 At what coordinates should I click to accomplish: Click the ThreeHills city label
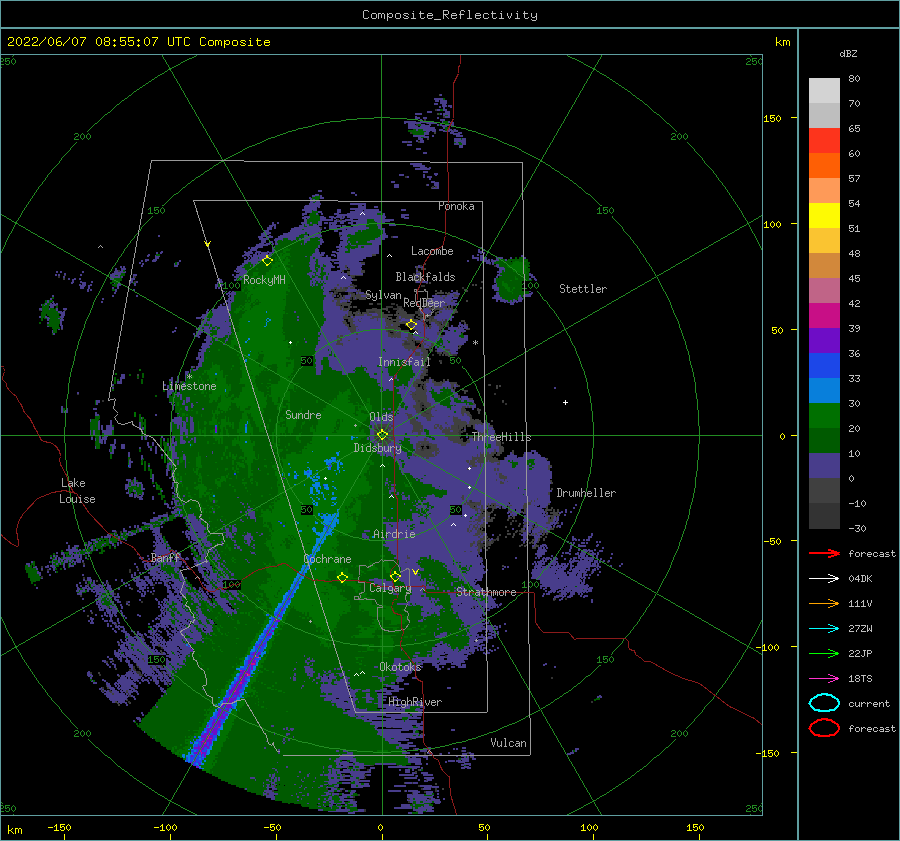(502, 437)
